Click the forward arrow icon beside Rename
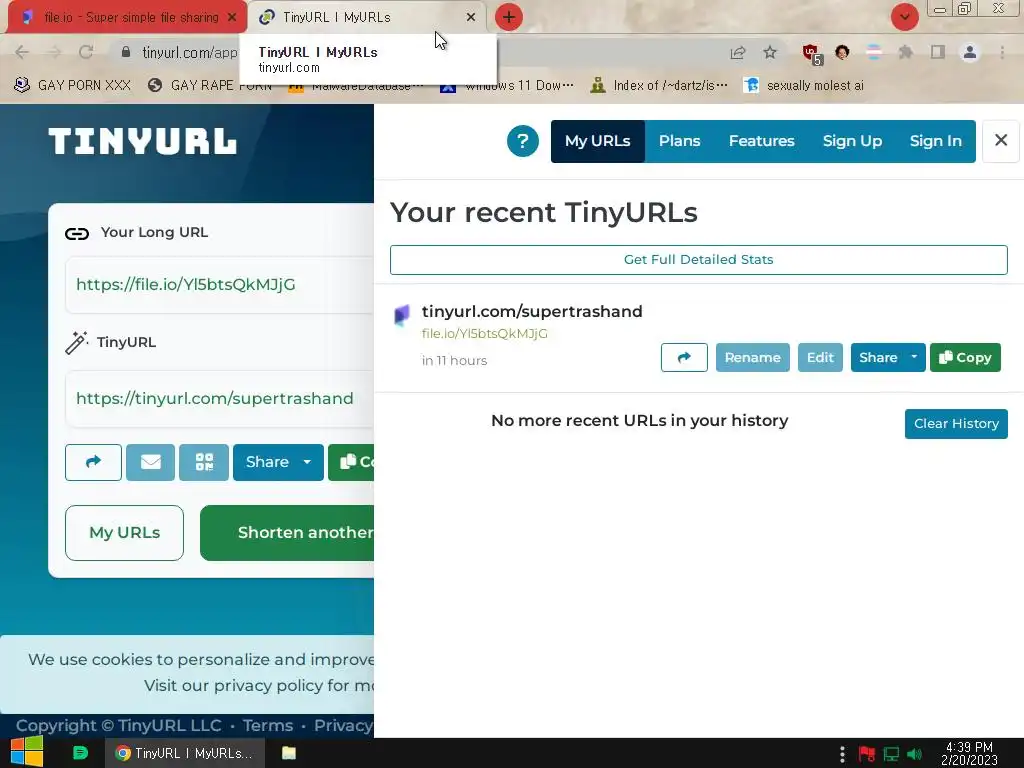1024x768 pixels. tap(684, 357)
